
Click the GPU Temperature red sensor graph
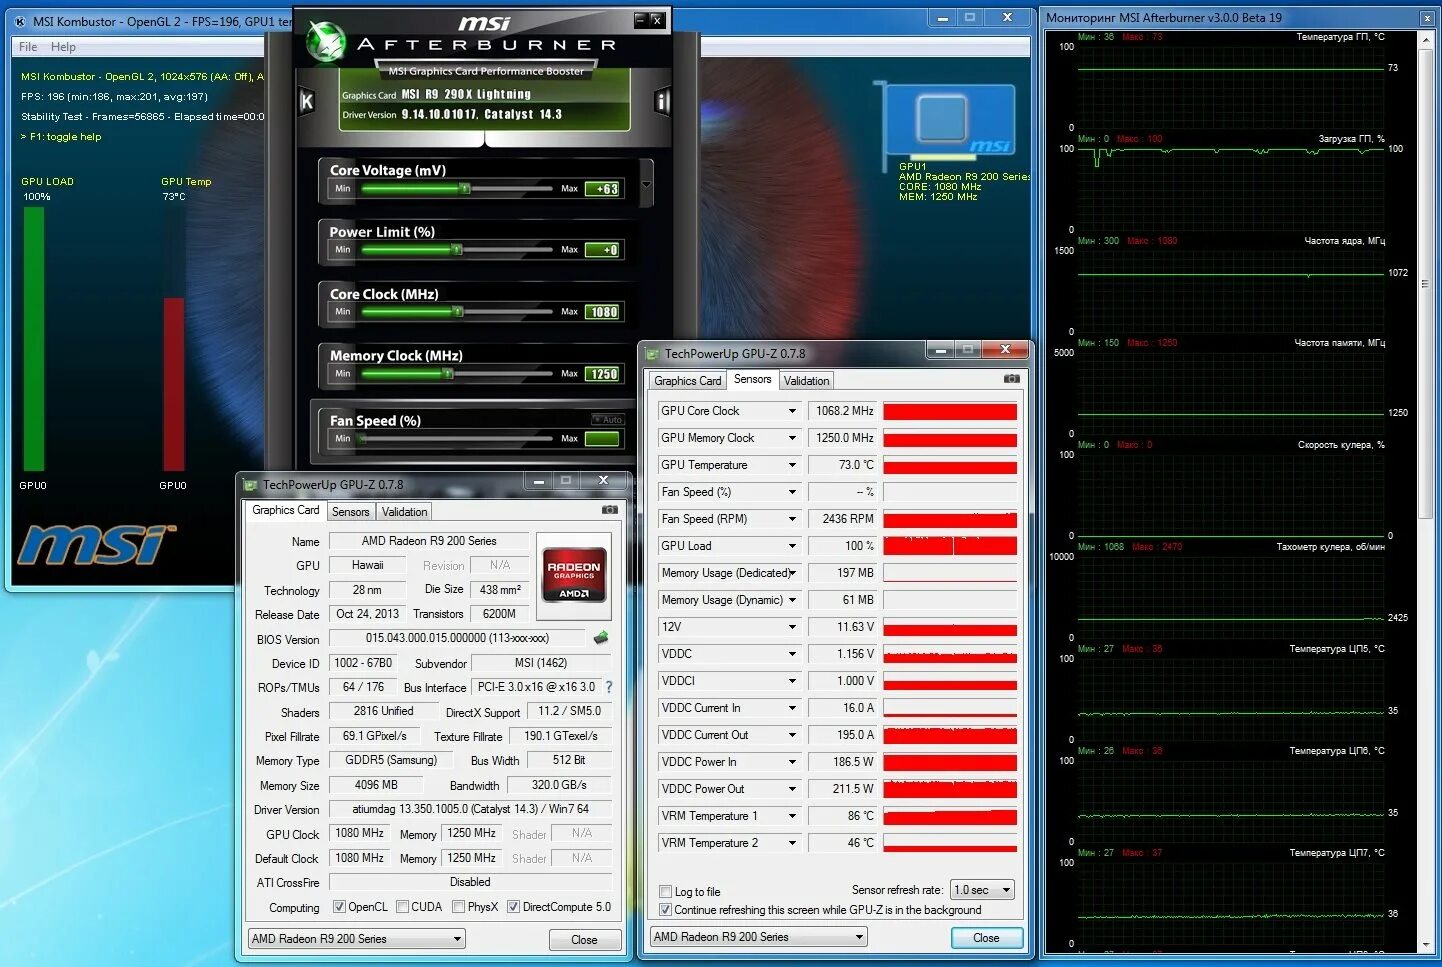click(950, 466)
